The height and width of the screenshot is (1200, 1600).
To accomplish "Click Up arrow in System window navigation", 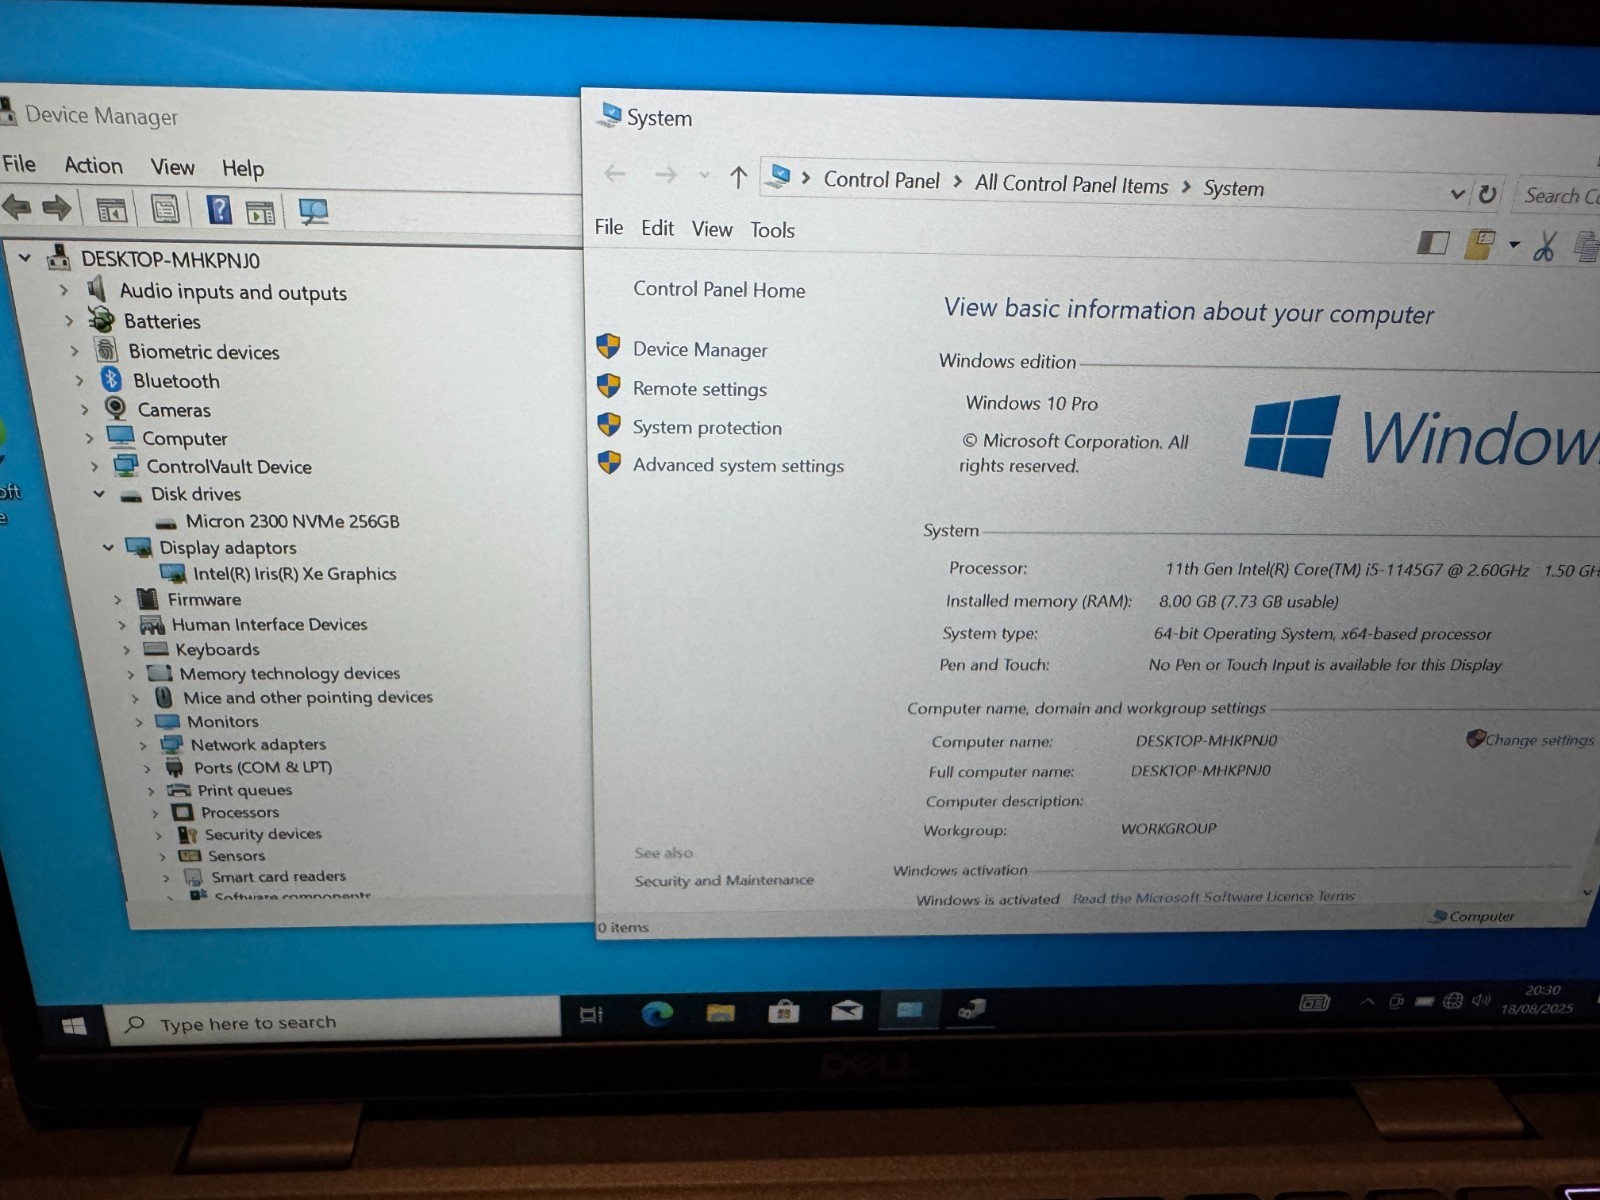I will coord(738,178).
